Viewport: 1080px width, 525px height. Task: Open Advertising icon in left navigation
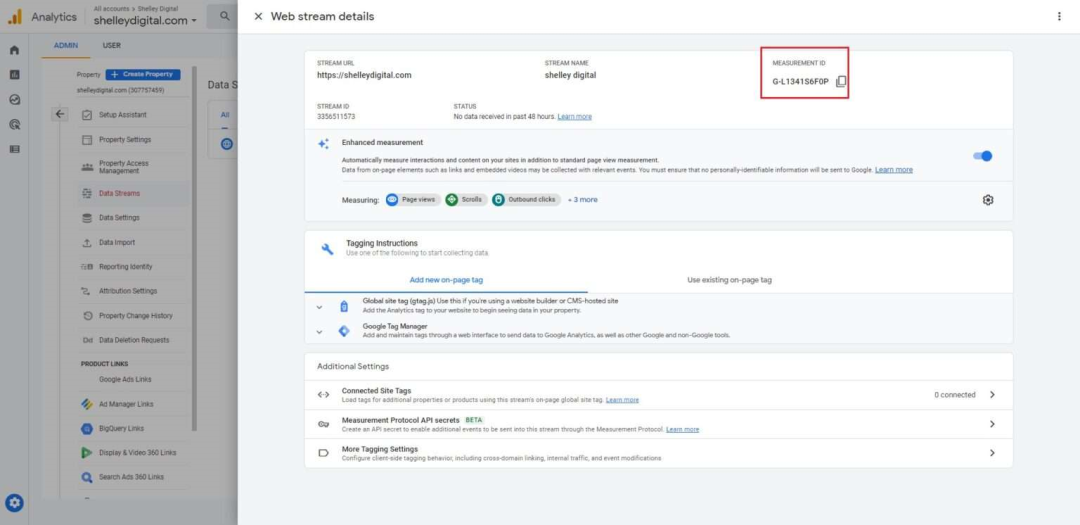coord(14,125)
